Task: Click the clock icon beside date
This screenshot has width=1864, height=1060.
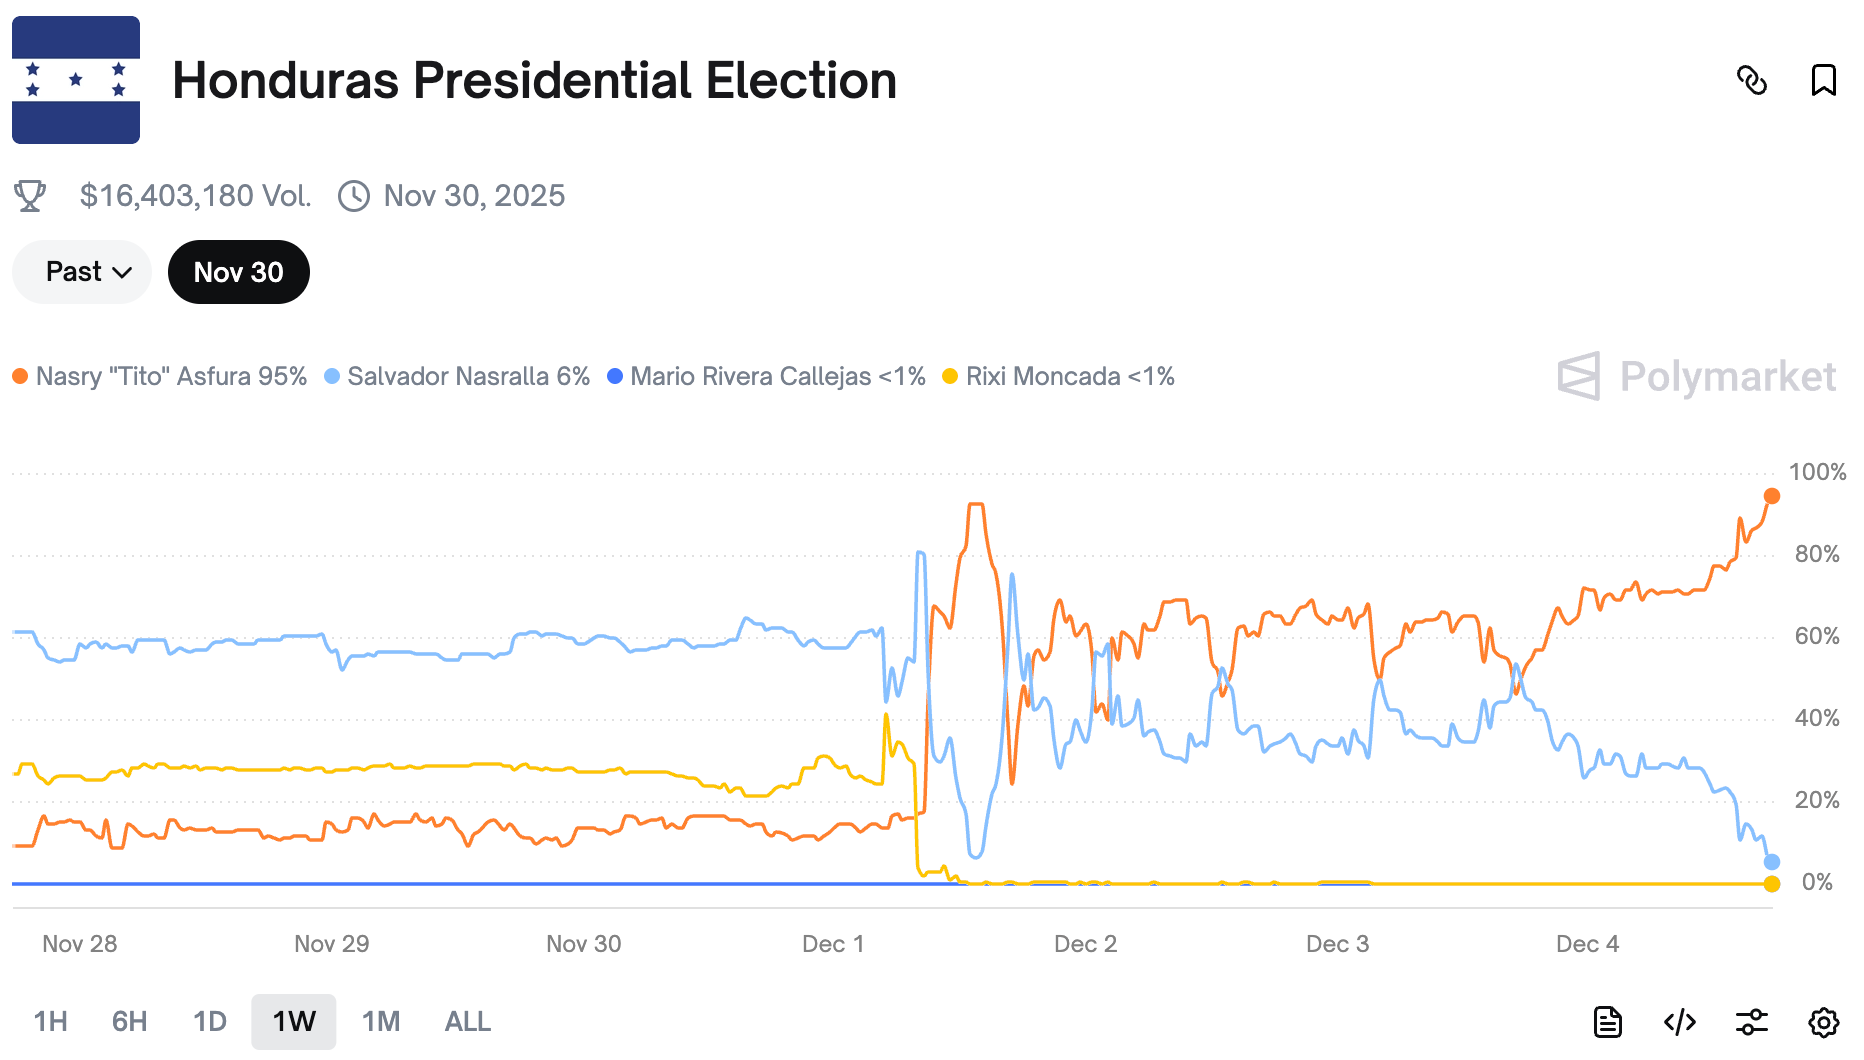Action: (x=354, y=196)
